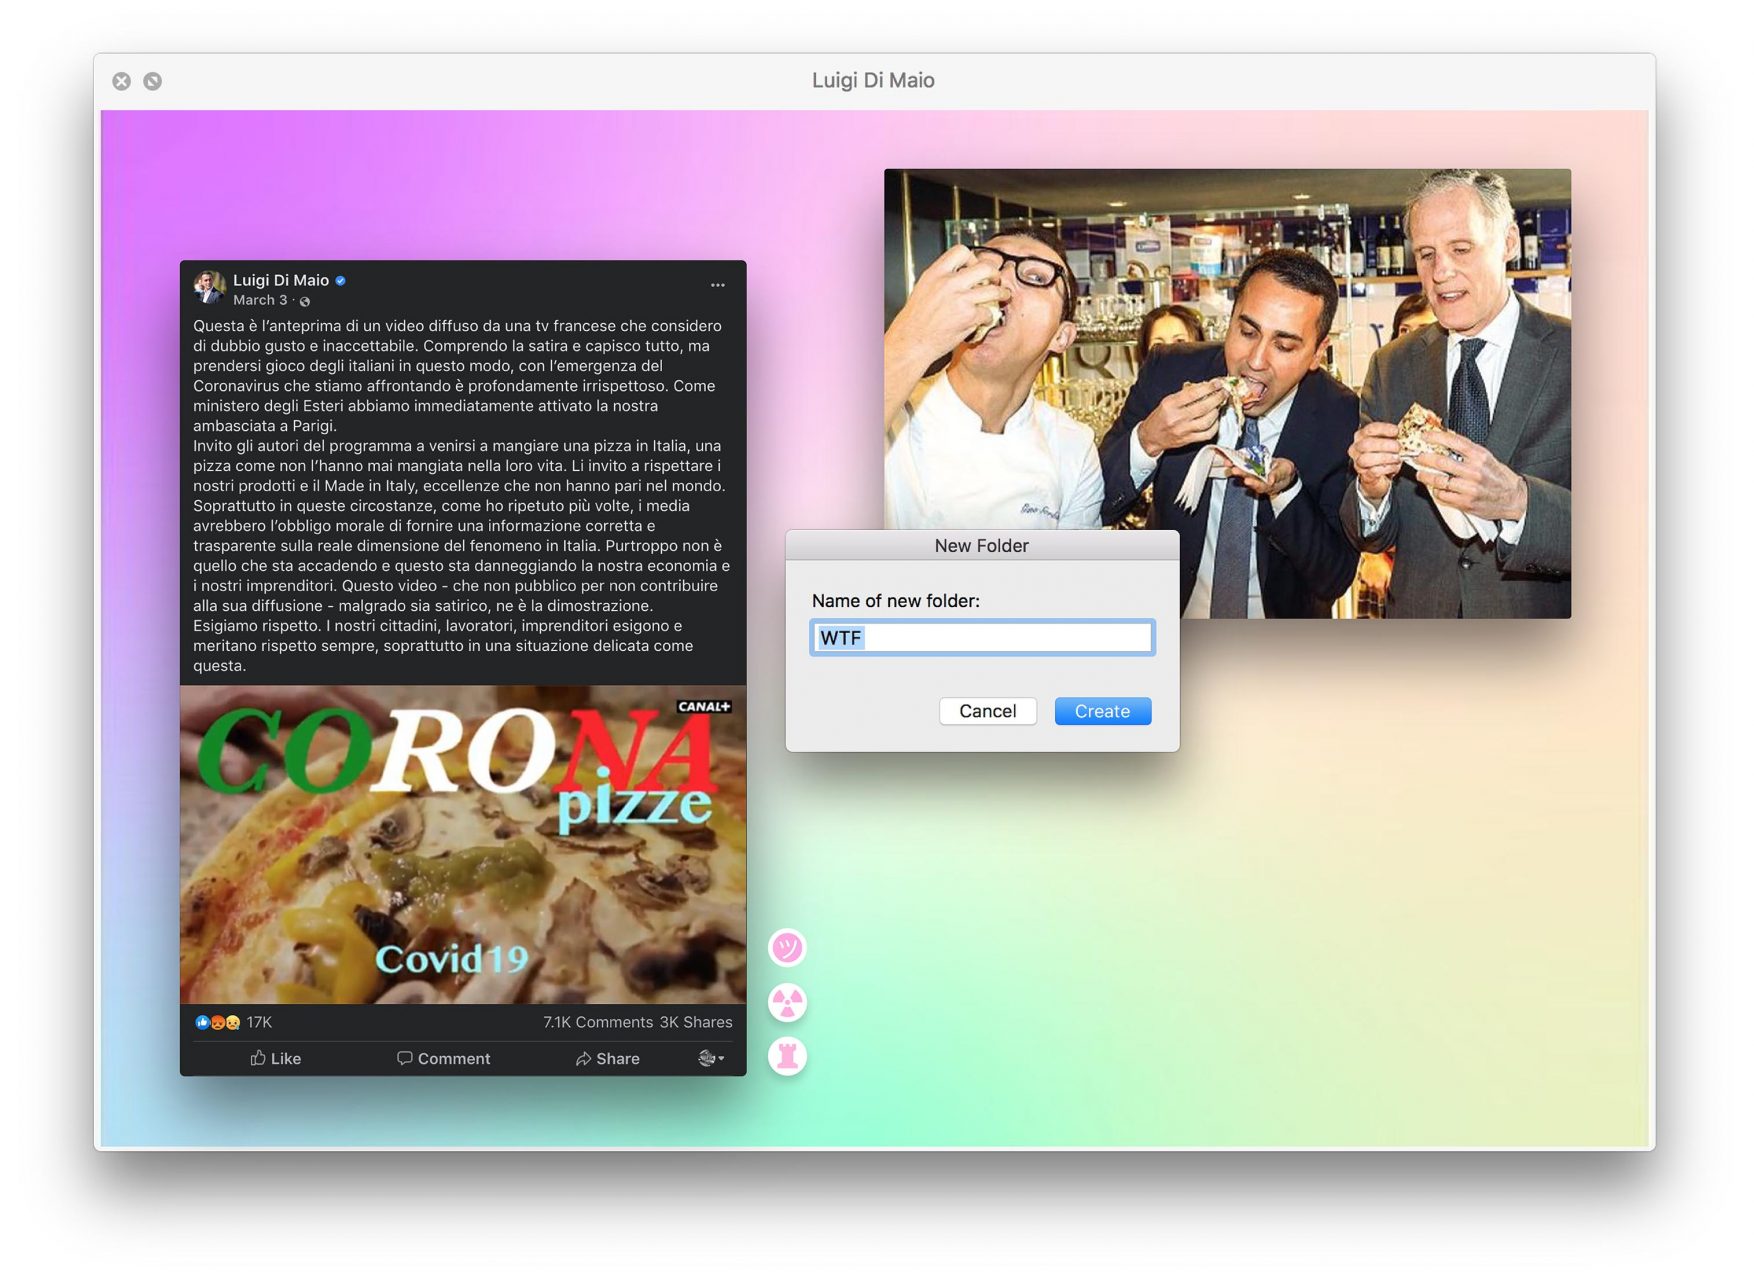Expand the profile switcher dropdown beside Share
Screen dimensions: 1754x1280
(x=711, y=1058)
